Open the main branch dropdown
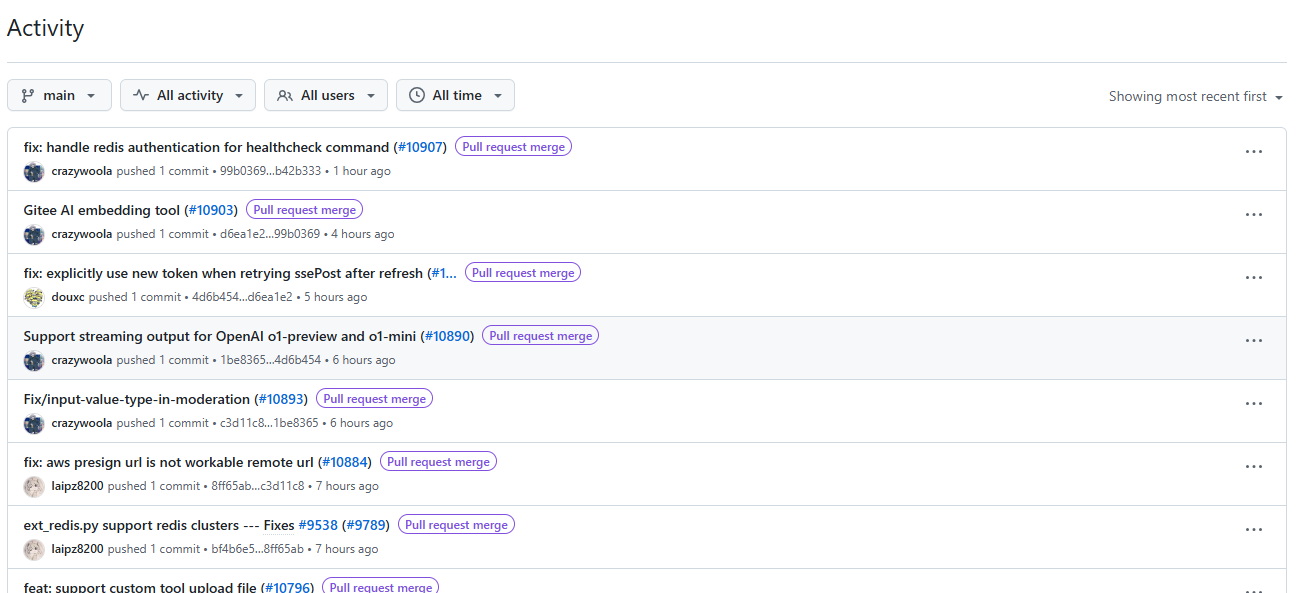This screenshot has width=1297, height=593. 59,95
